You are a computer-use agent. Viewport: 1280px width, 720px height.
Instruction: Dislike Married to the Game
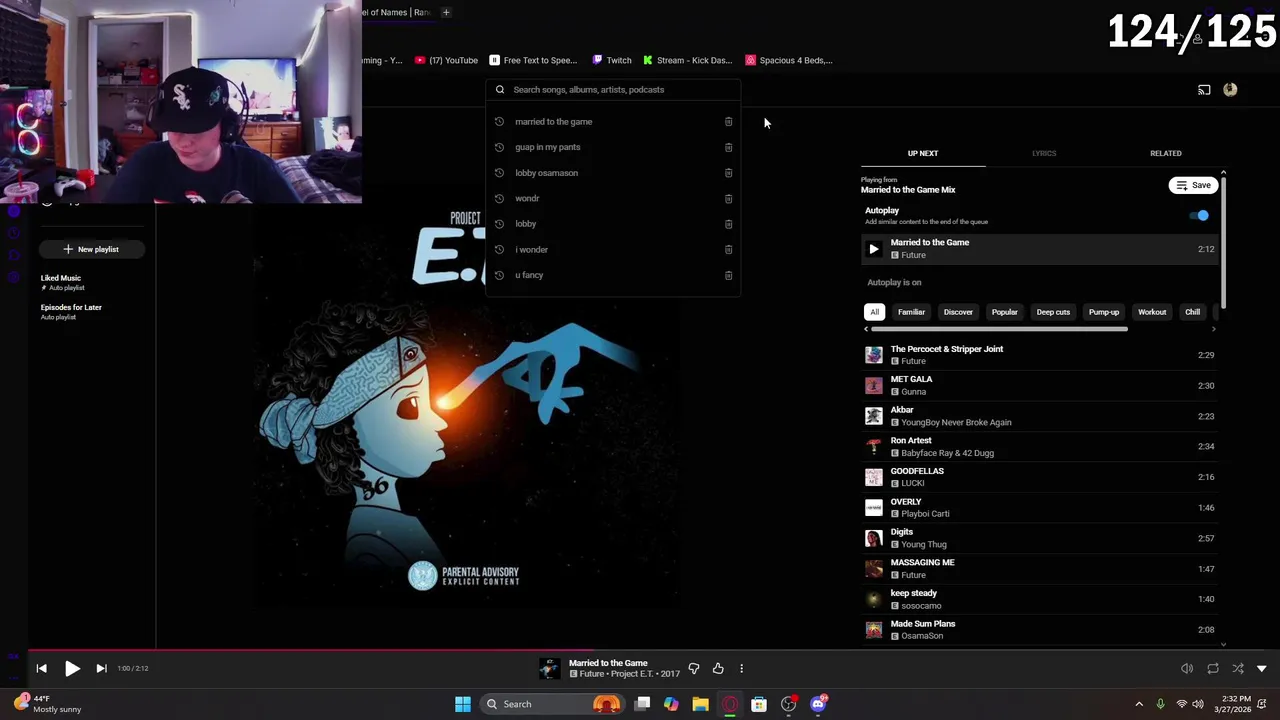point(694,668)
